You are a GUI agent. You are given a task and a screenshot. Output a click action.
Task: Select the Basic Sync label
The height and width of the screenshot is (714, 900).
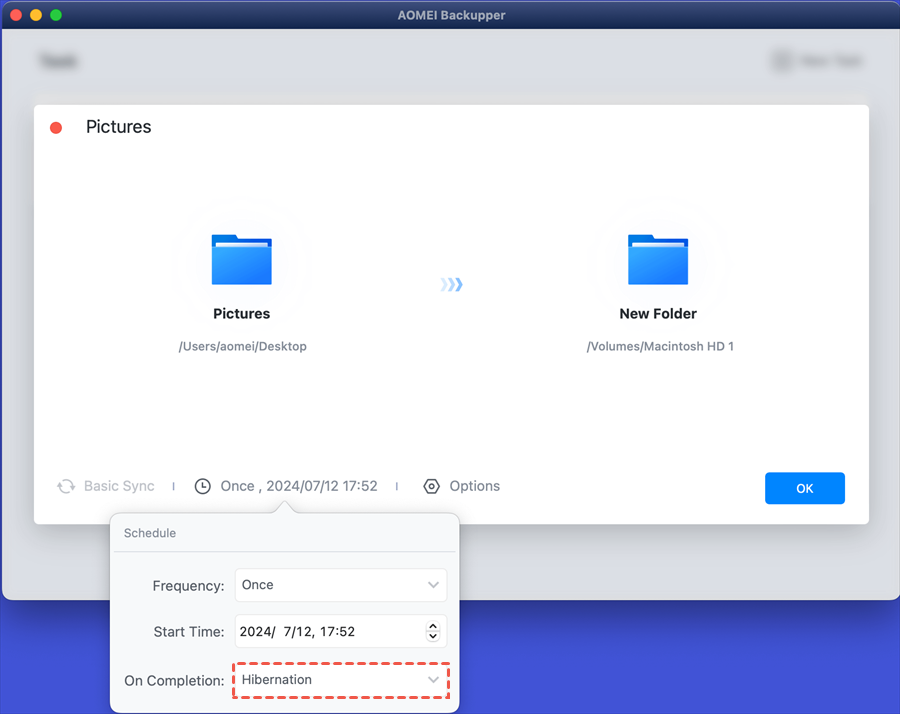[x=119, y=486]
